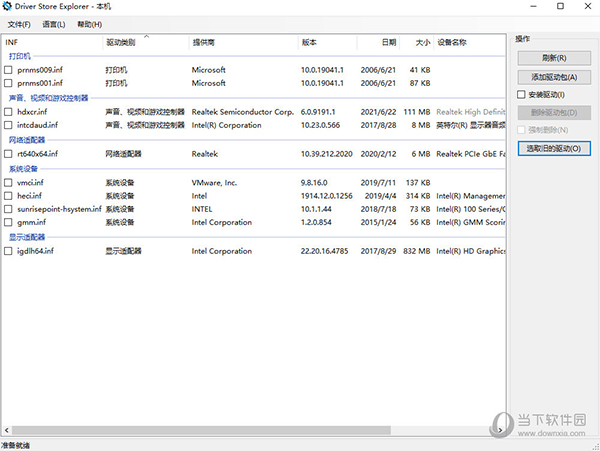
Task: Tick the hdxcr.inf Realtek driver checkbox
Action: (x=9, y=112)
